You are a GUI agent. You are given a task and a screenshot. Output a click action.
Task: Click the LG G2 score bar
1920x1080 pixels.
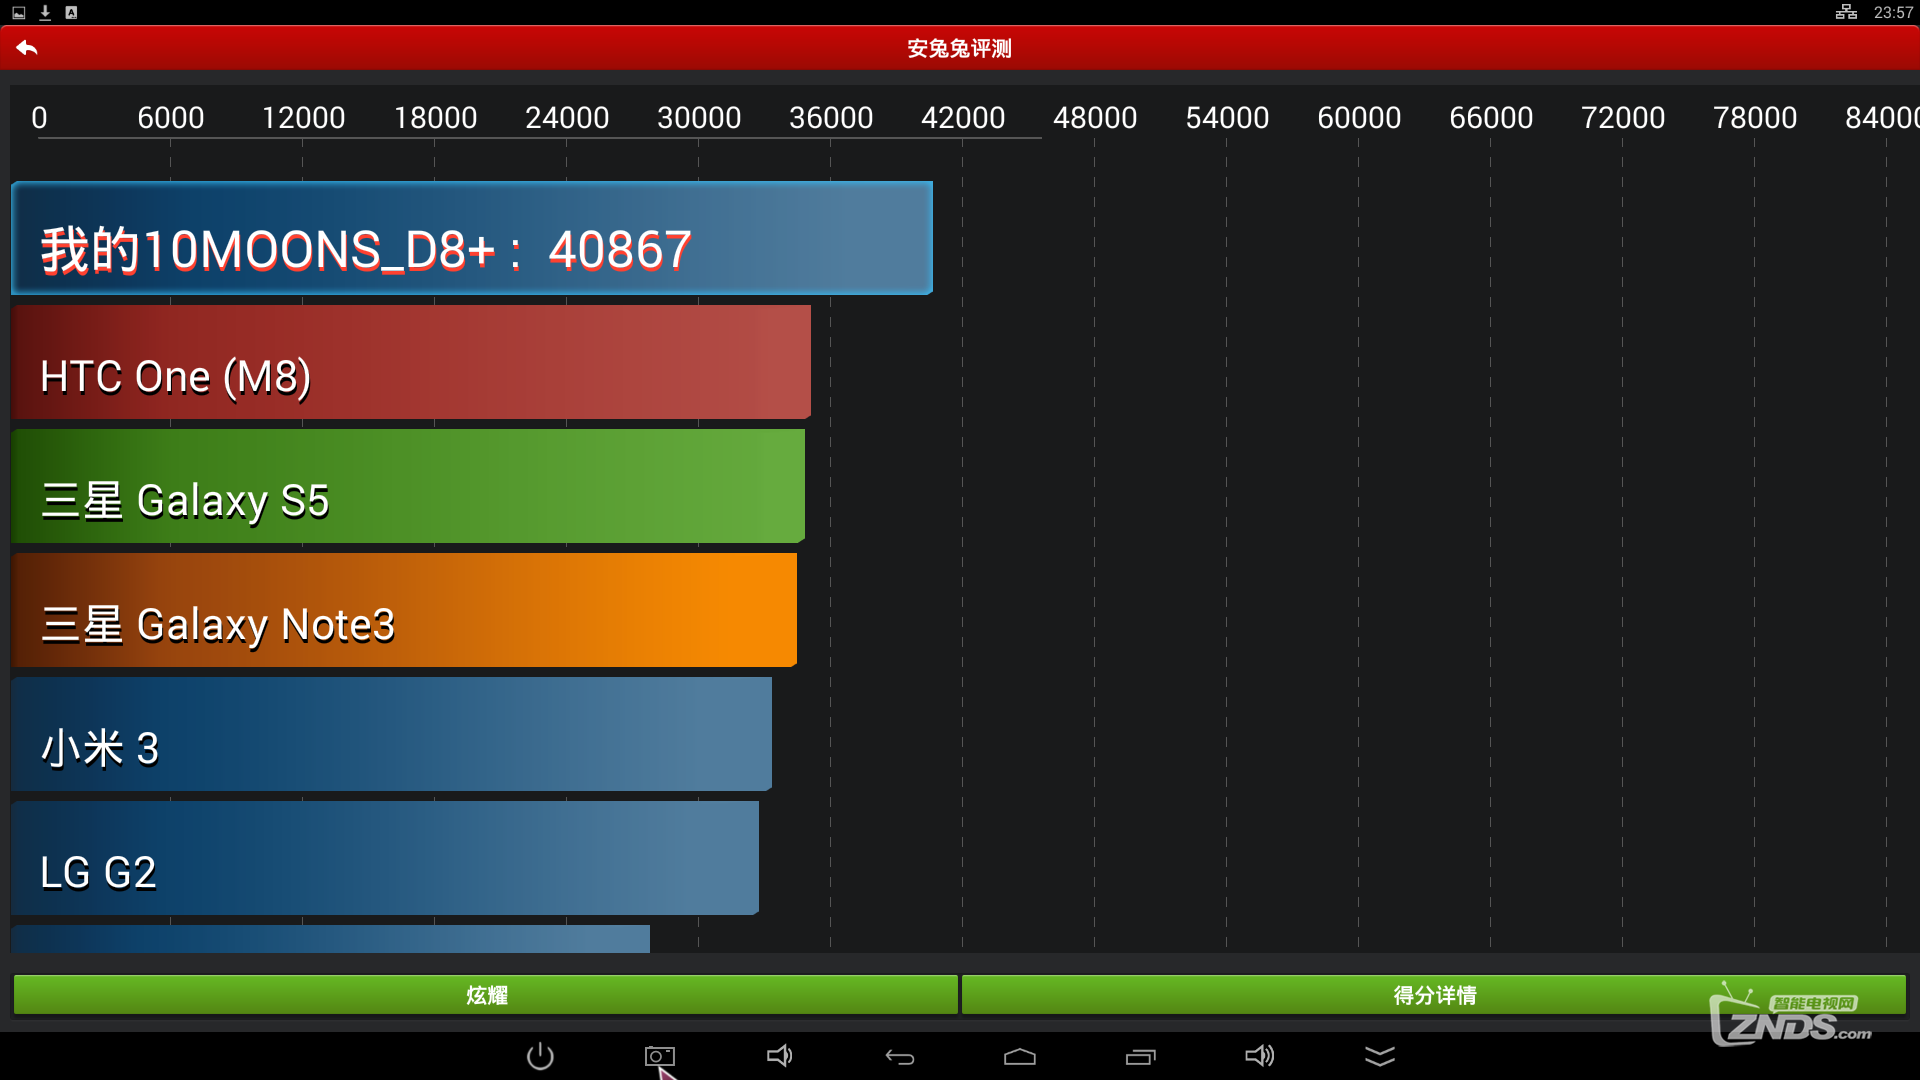[x=384, y=858]
